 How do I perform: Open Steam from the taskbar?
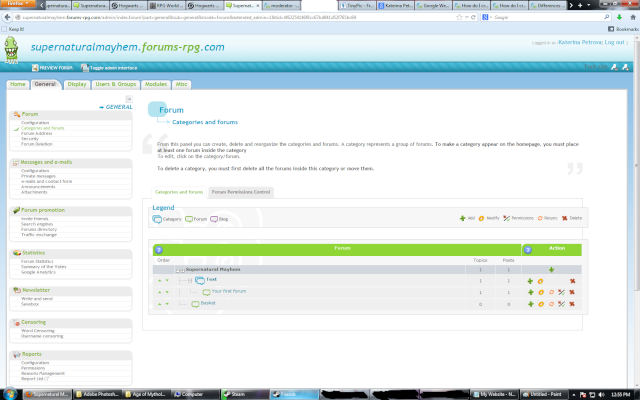[244, 394]
